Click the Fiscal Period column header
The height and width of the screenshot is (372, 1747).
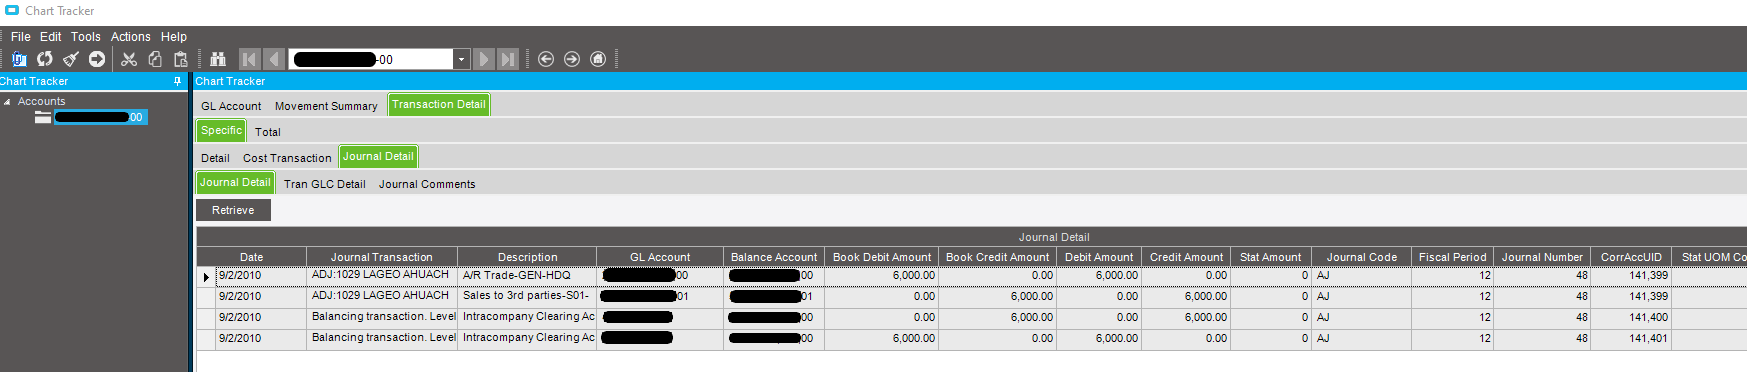click(1453, 257)
